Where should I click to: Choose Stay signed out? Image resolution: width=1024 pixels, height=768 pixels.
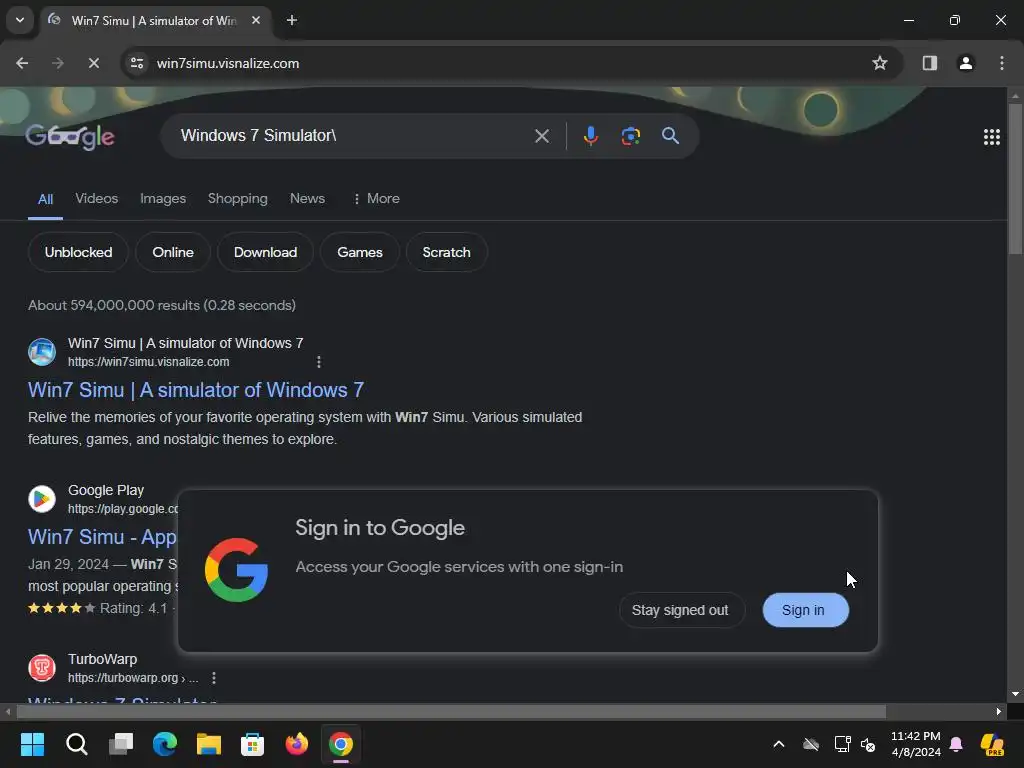click(x=680, y=610)
